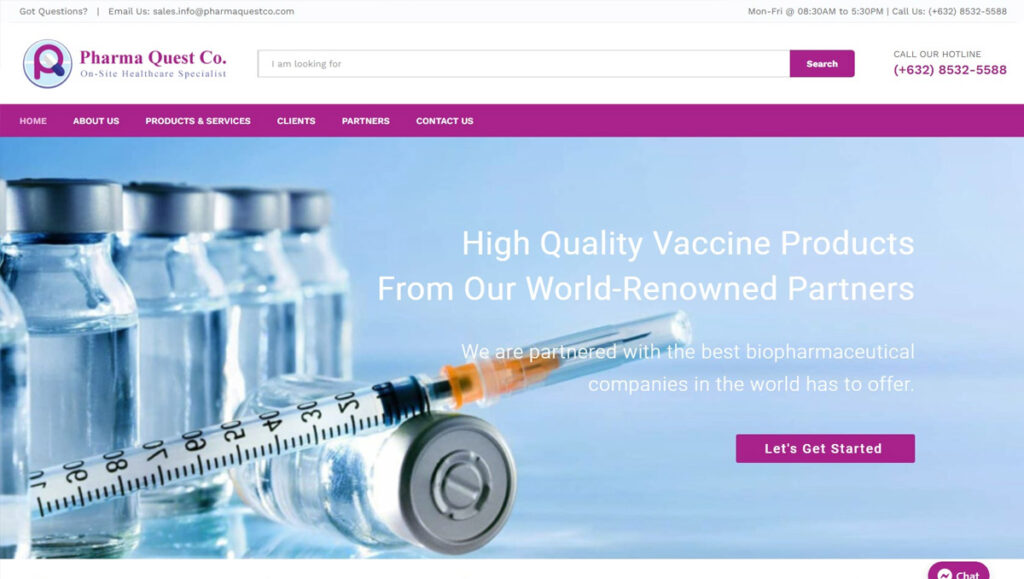Image resolution: width=1024 pixels, height=579 pixels.
Task: Go to the Home menu item
Action: pos(33,121)
